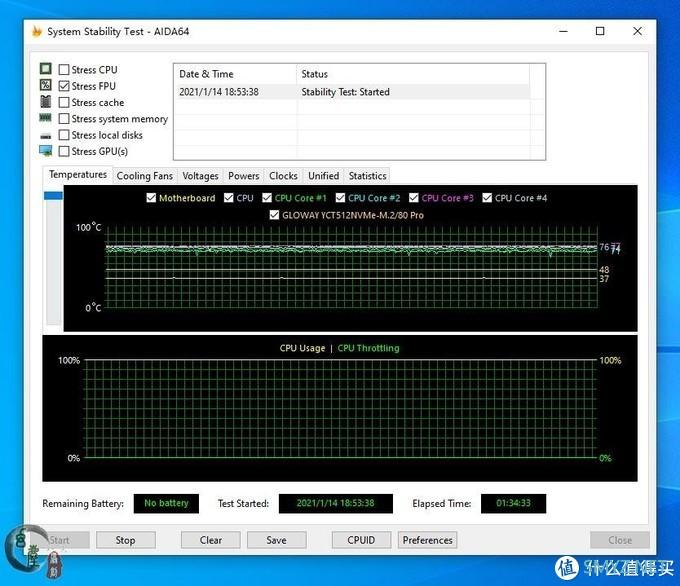Viewport: 680px width, 586px height.
Task: Click the Save button
Action: [x=276, y=540]
